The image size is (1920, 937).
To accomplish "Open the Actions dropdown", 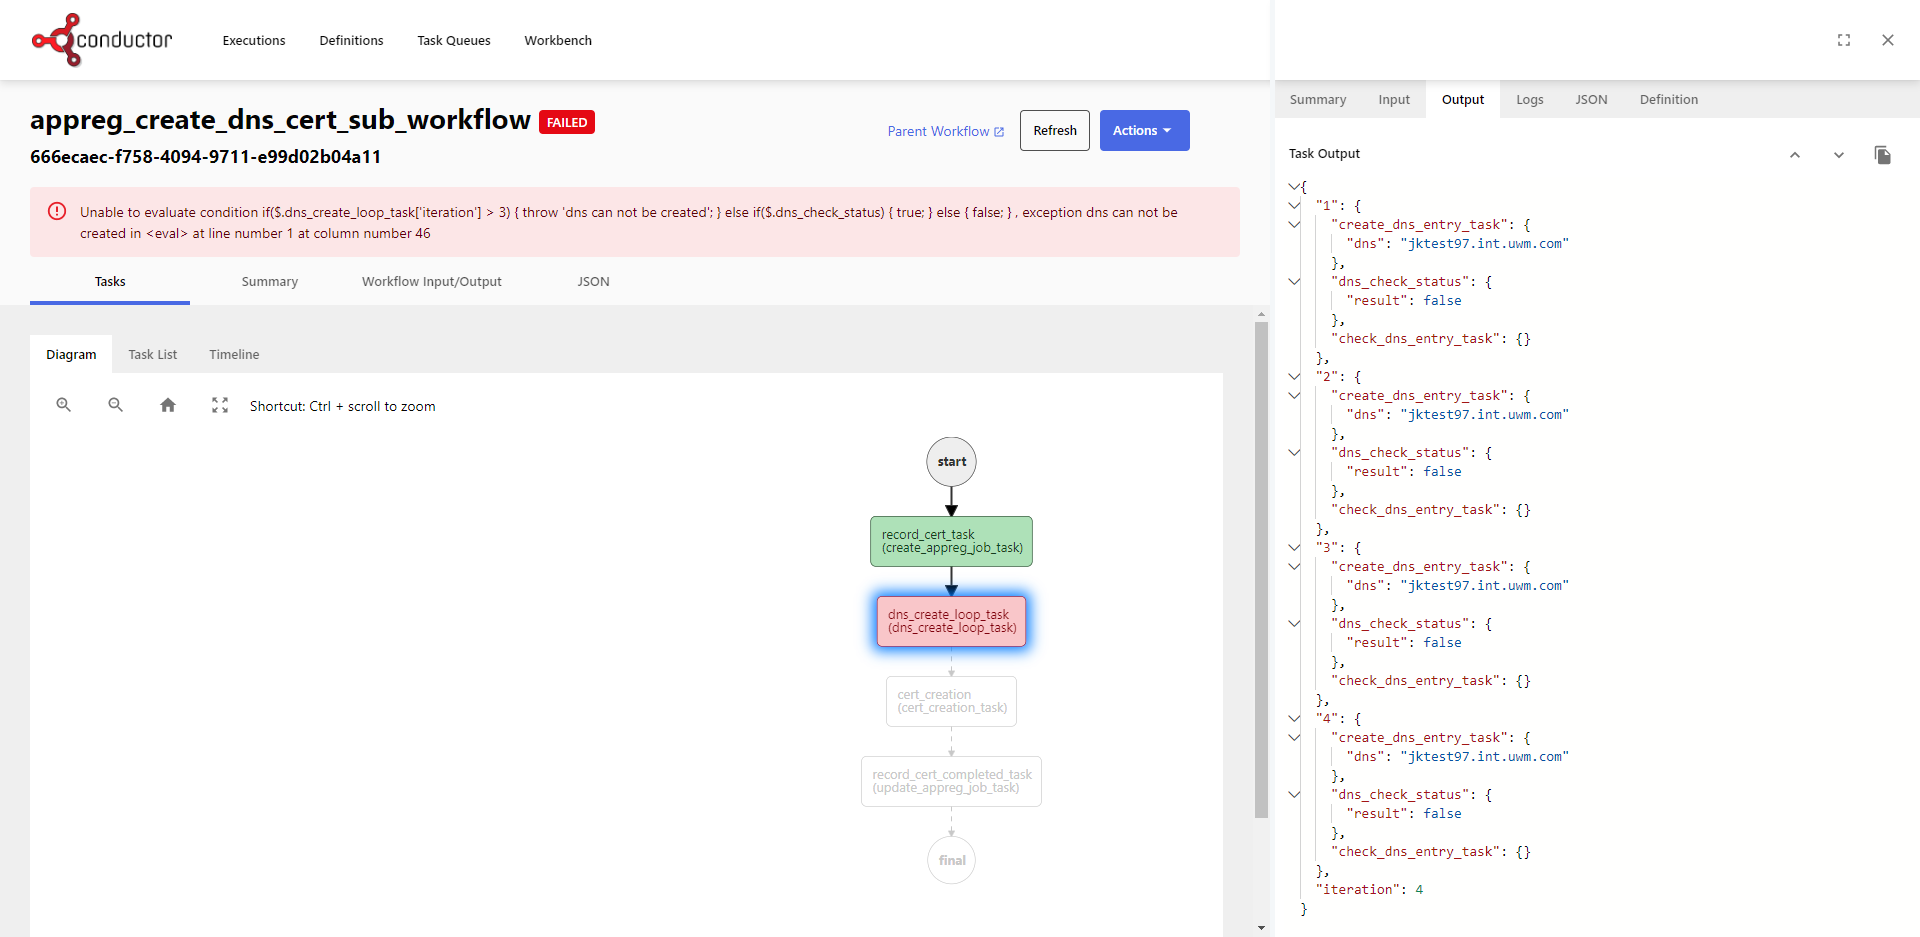I will tap(1143, 130).
